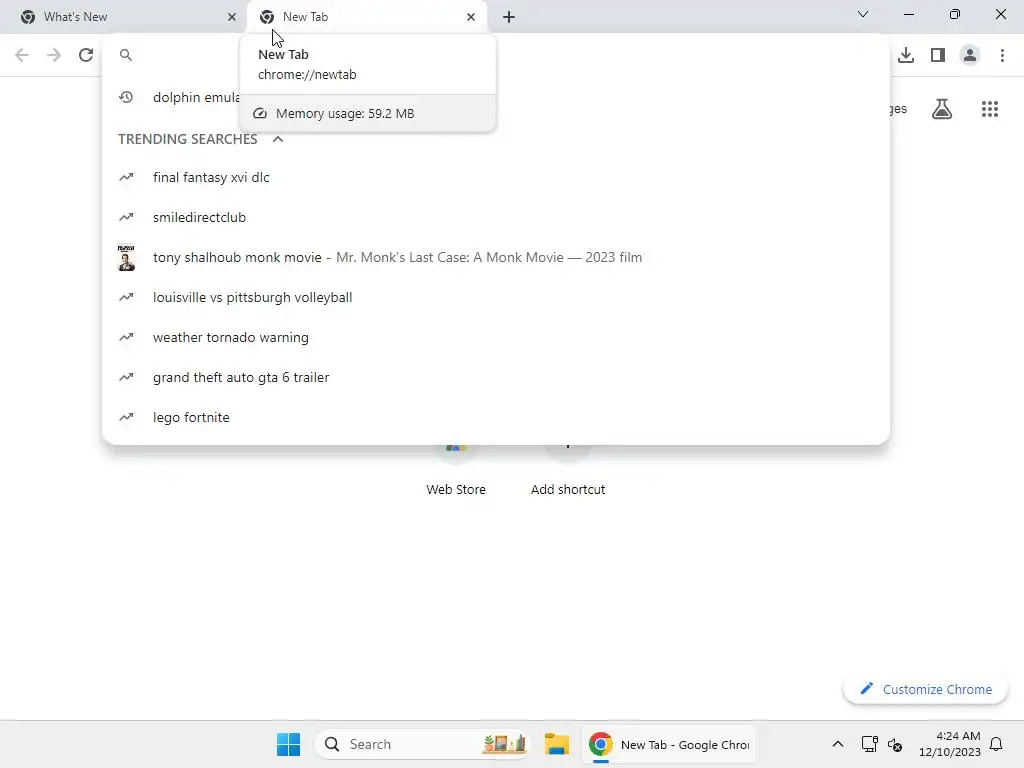Toggle the side panel icon
The height and width of the screenshot is (768, 1024).
(938, 55)
